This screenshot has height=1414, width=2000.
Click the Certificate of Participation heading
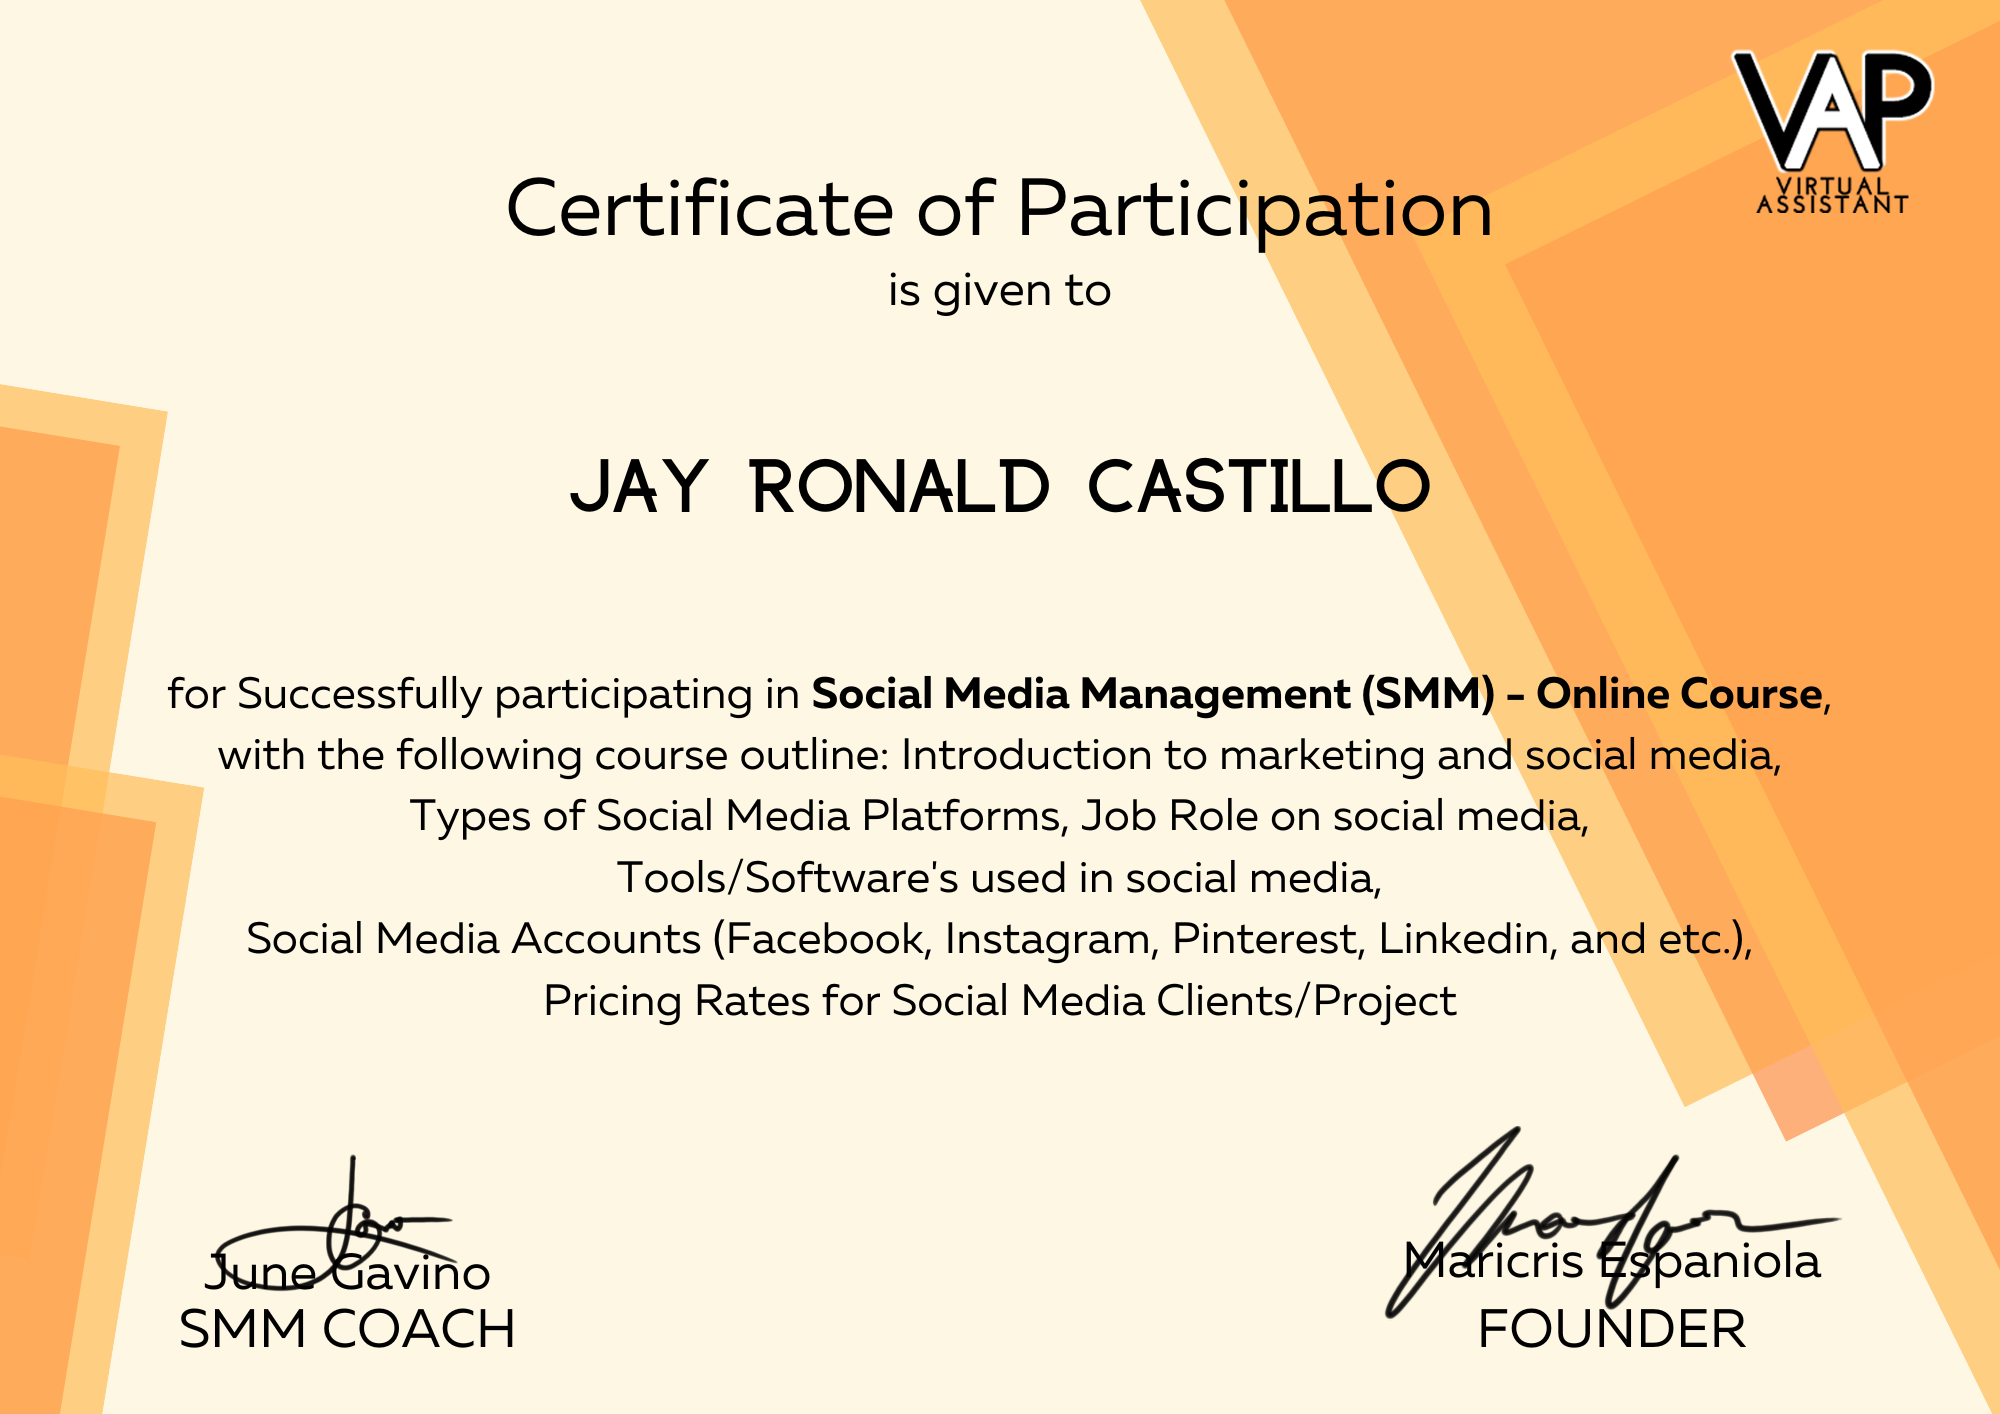[x=999, y=209]
